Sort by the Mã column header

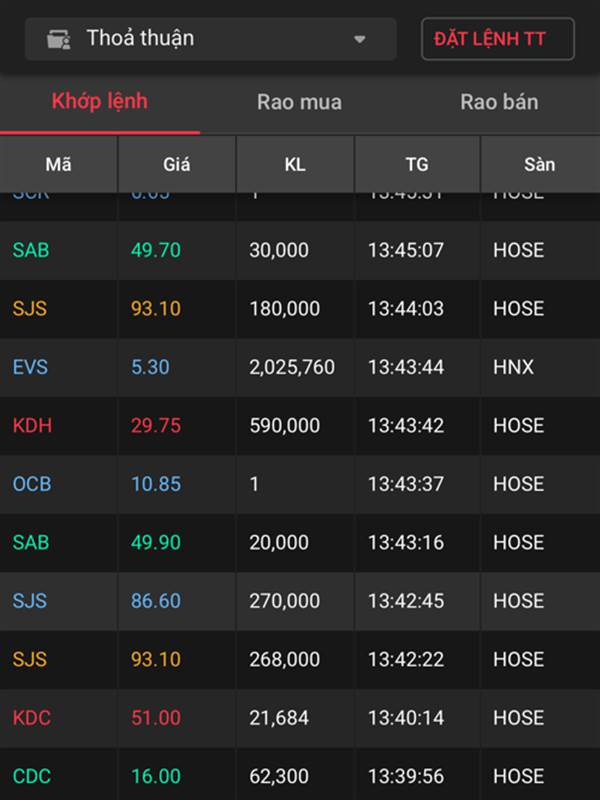click(x=59, y=164)
